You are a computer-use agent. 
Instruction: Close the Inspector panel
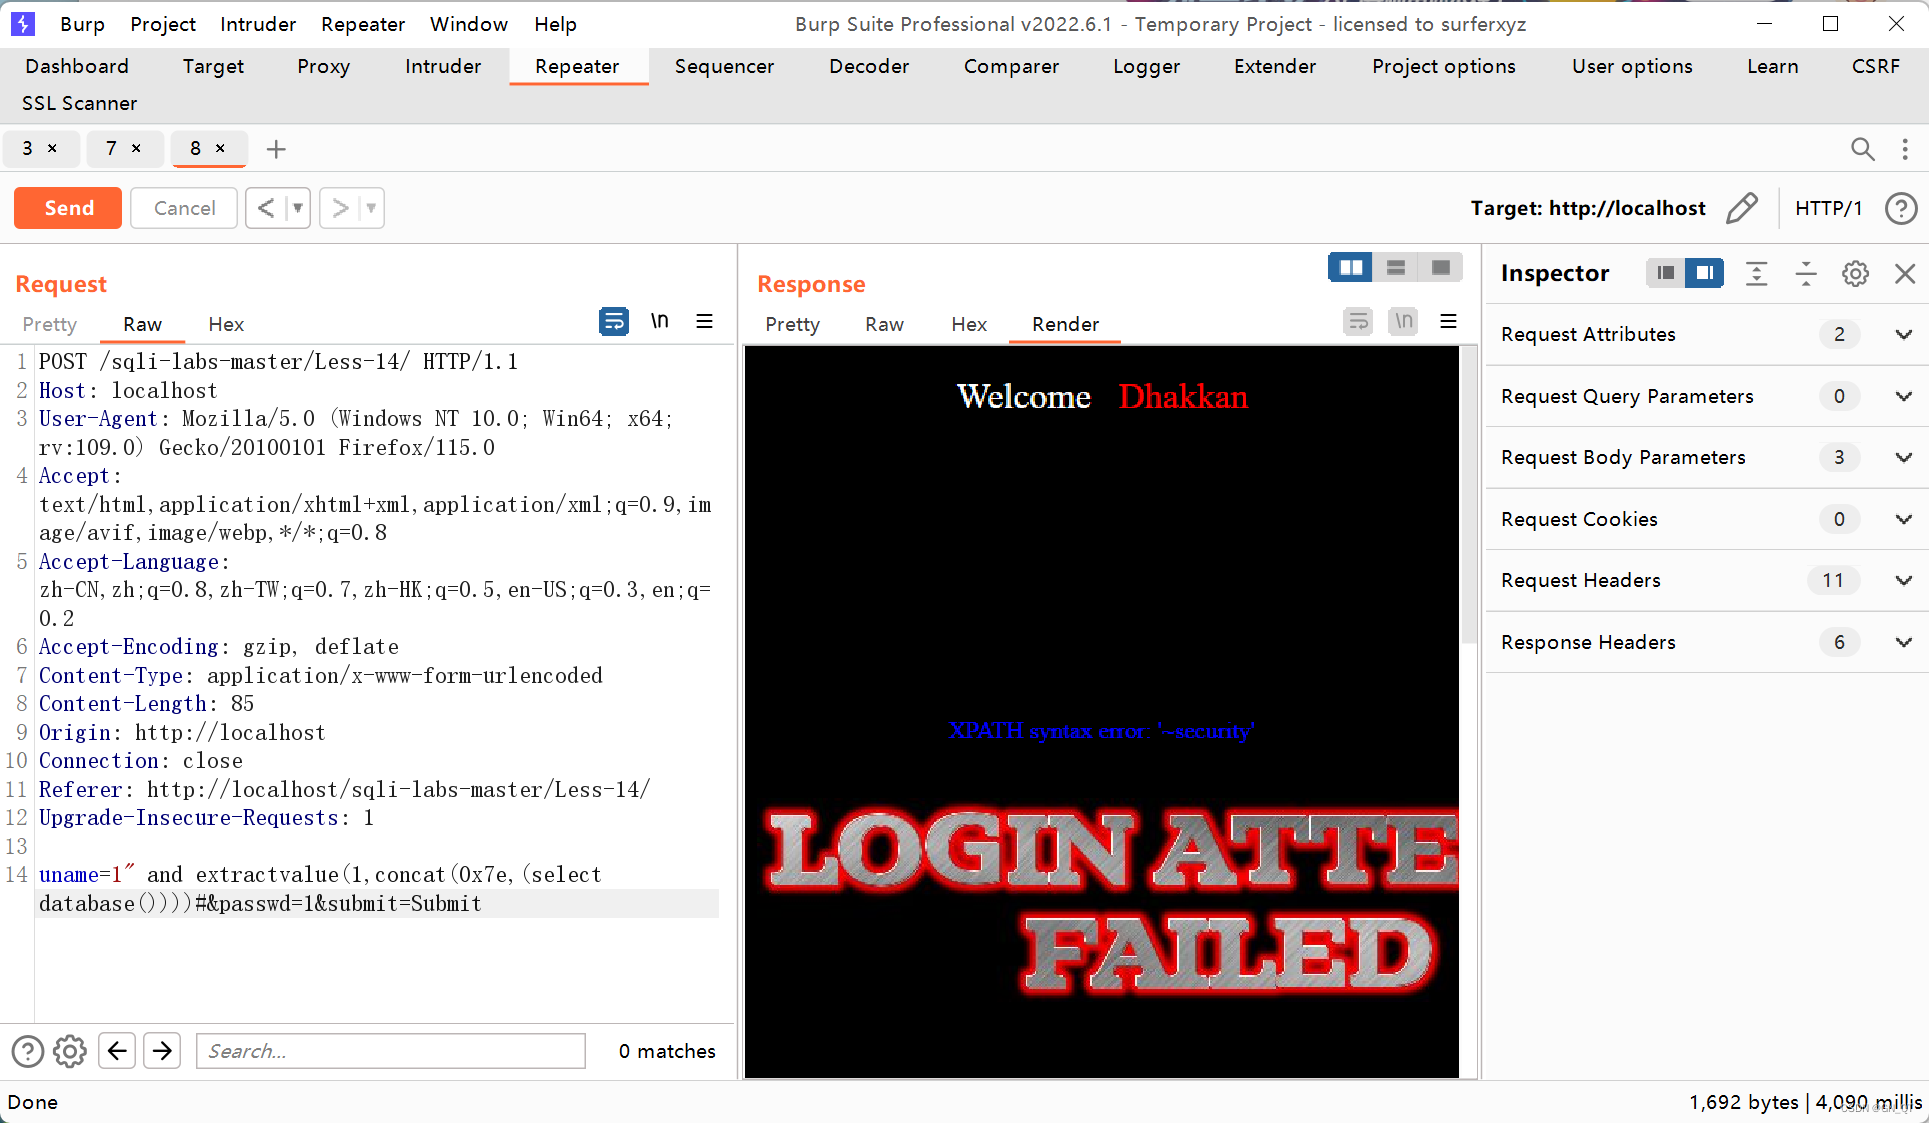pyautogui.click(x=1905, y=273)
